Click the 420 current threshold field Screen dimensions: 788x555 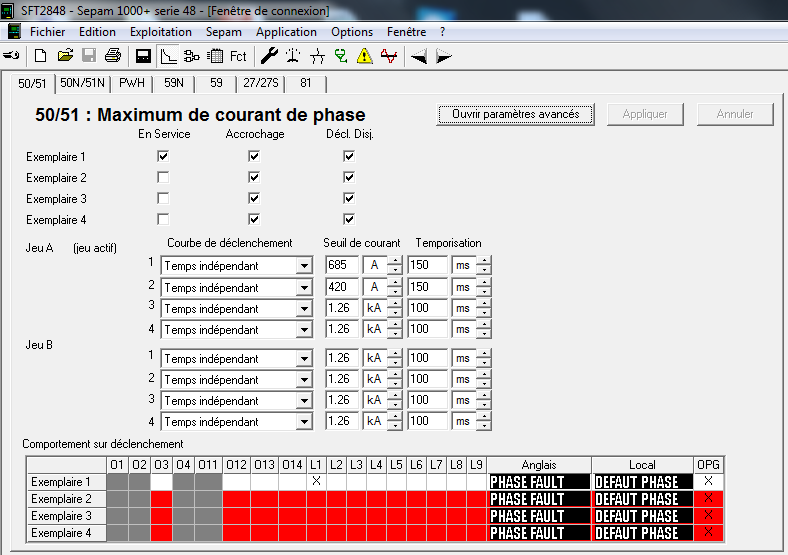[342, 287]
